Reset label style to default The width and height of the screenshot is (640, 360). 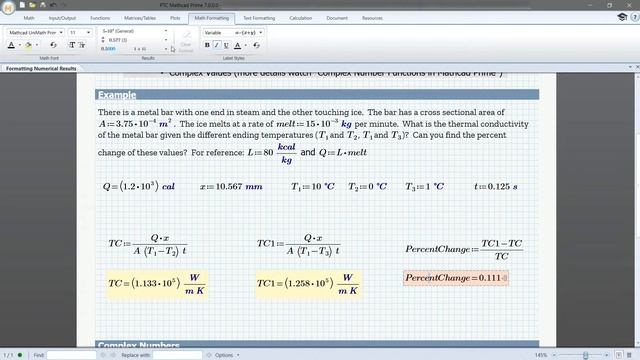256,45
